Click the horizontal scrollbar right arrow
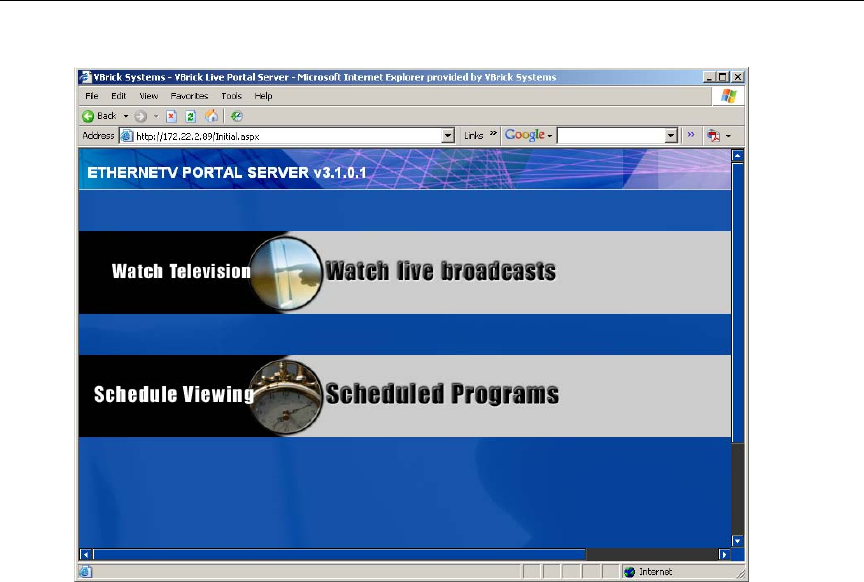Screen dimensions: 864x582 click(724, 553)
